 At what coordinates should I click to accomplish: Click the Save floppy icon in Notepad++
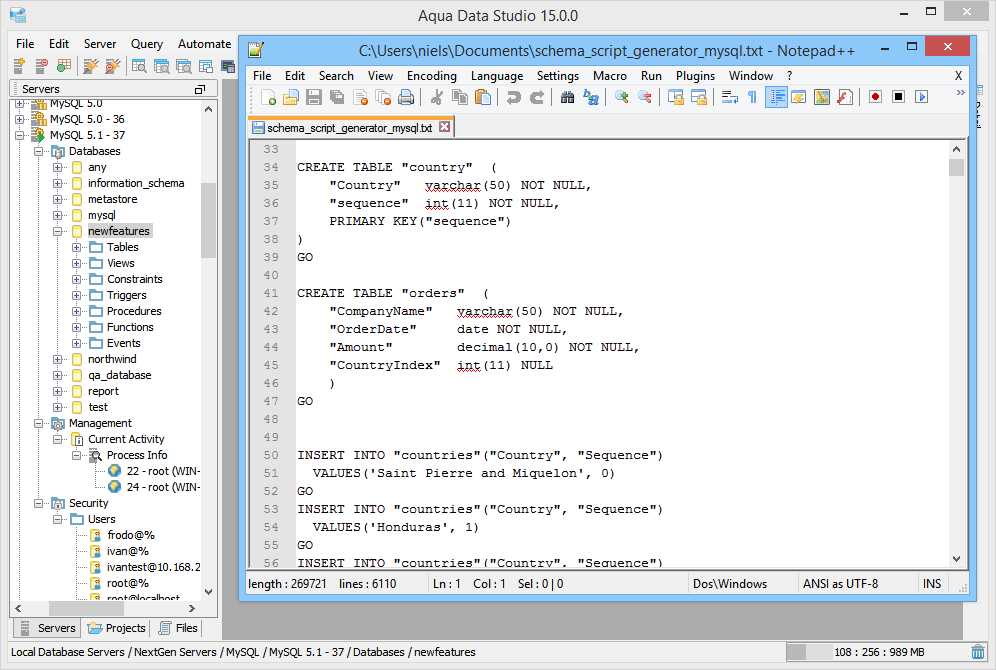[x=314, y=97]
